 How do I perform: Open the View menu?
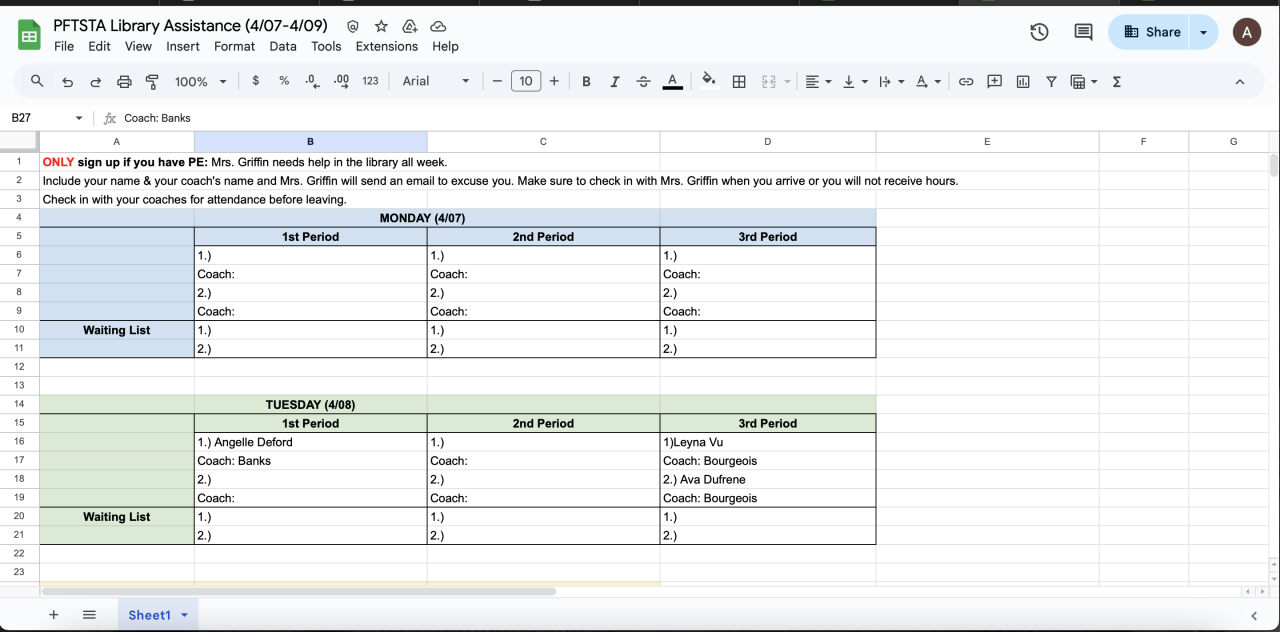pos(138,46)
